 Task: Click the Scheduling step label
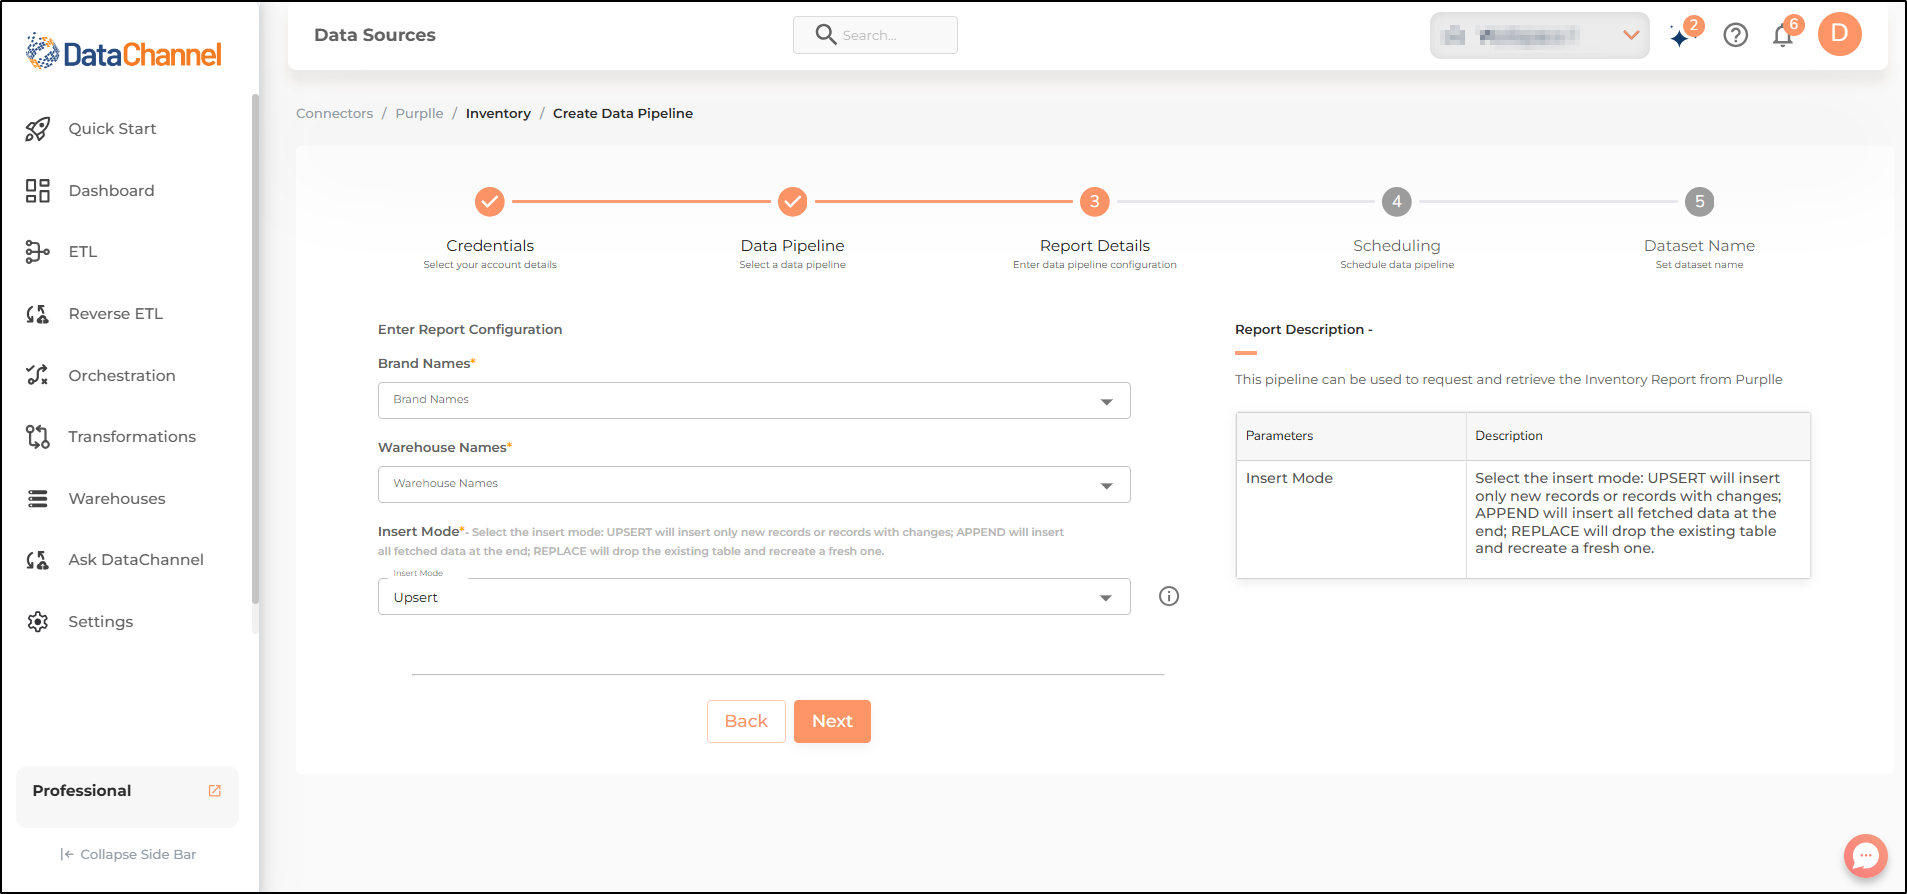pos(1397,246)
